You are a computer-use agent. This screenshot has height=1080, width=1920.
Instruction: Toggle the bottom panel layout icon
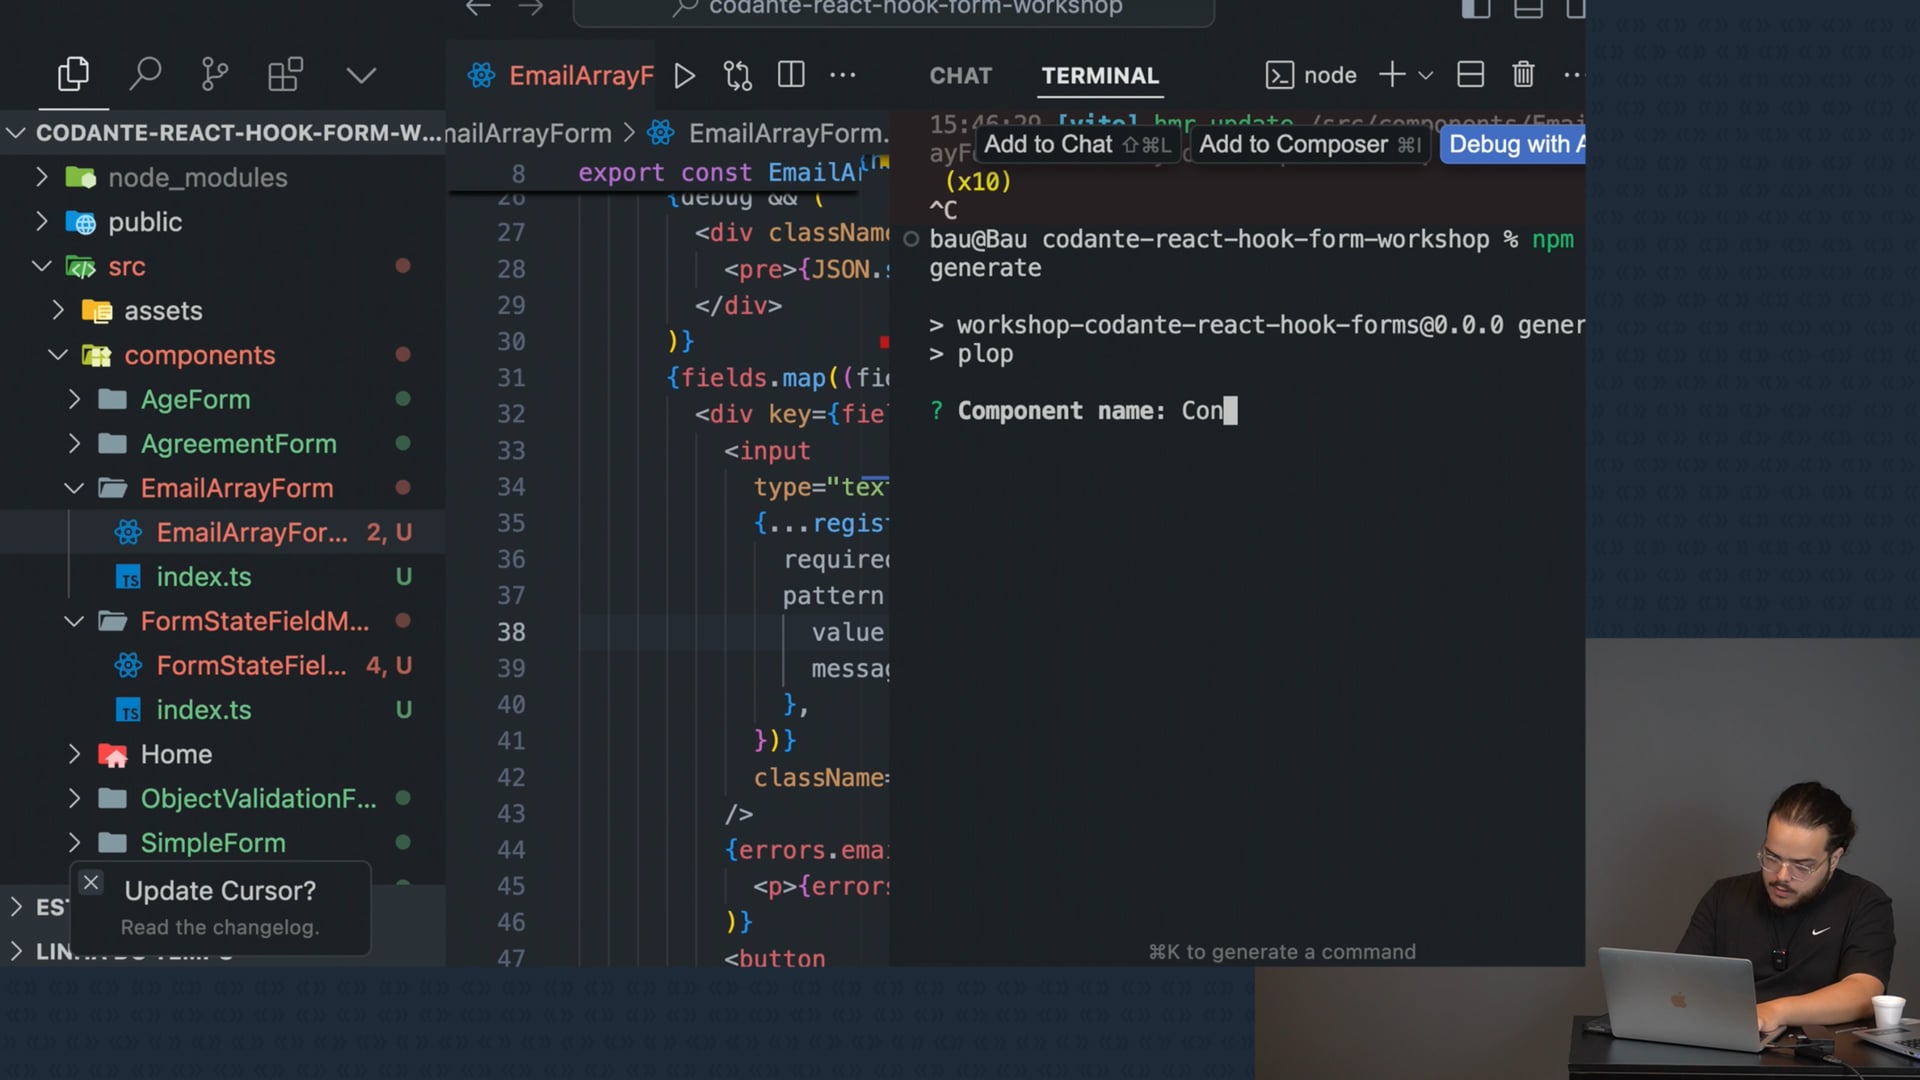tap(1528, 10)
